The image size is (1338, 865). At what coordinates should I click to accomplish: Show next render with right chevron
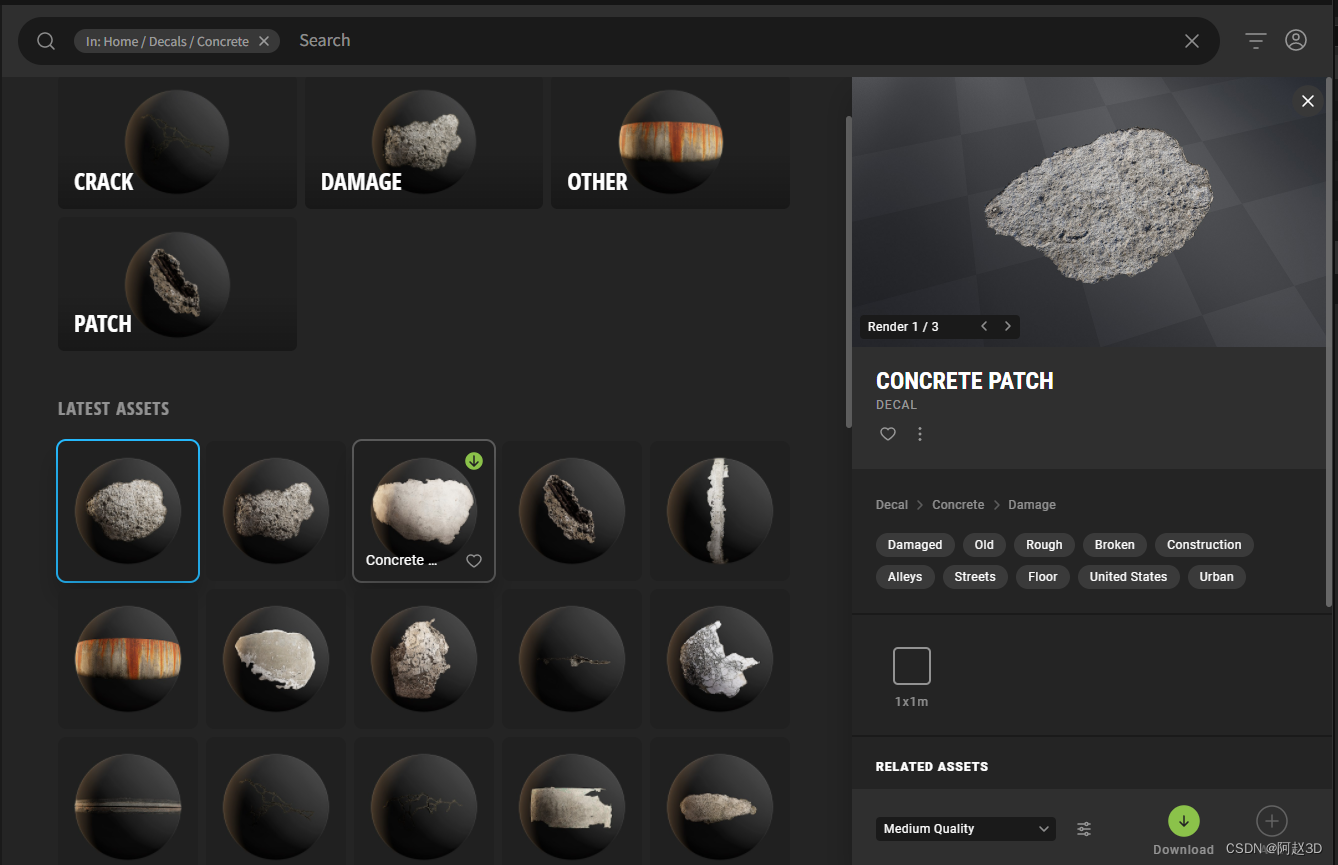click(x=1007, y=327)
